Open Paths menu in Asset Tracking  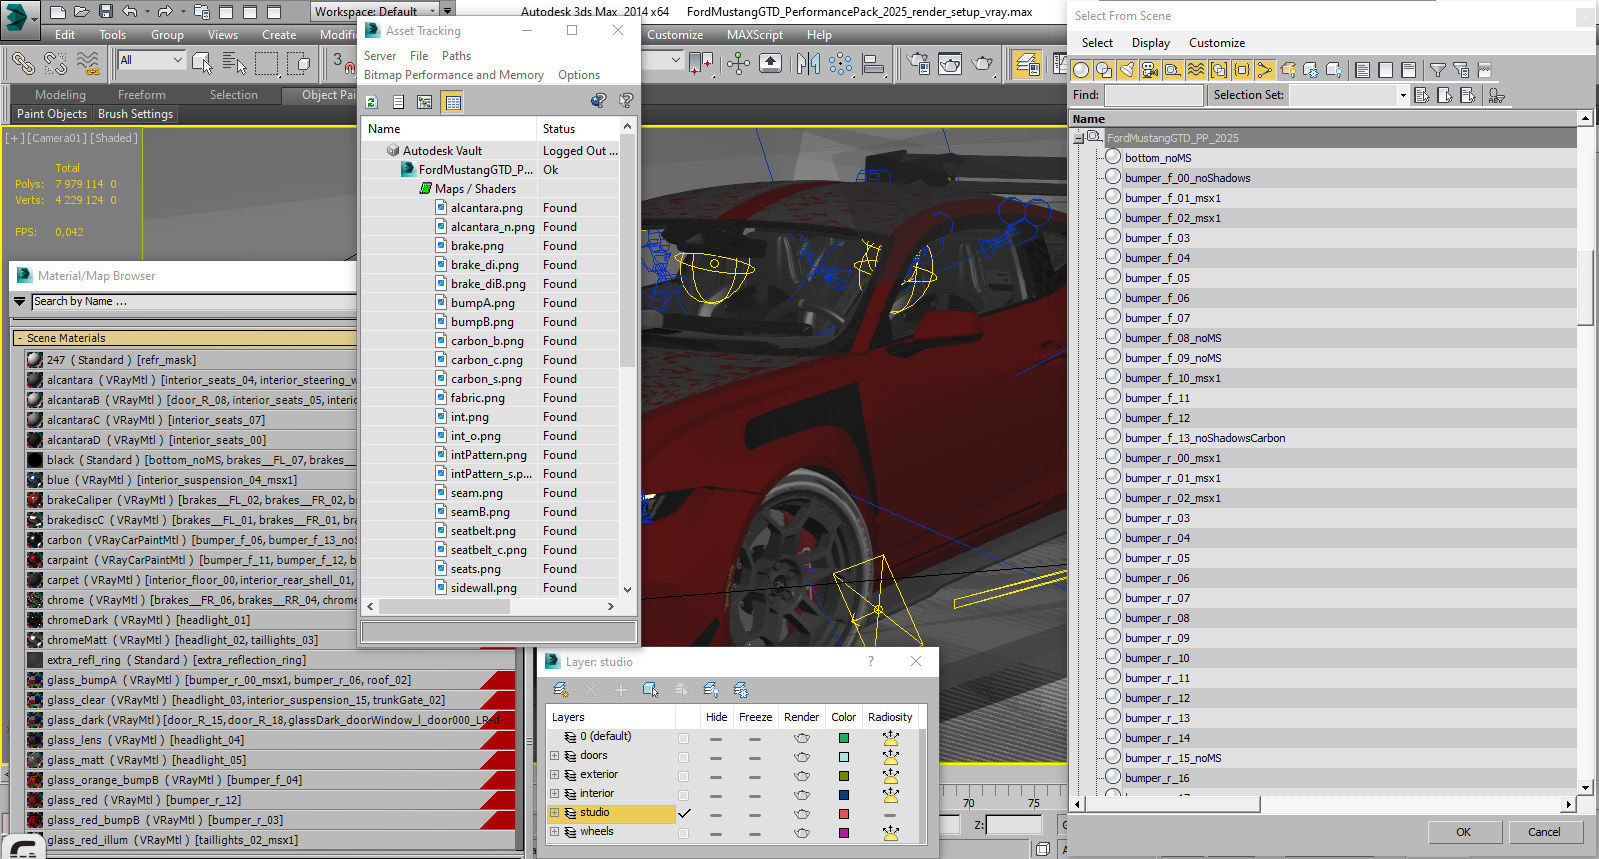456,56
